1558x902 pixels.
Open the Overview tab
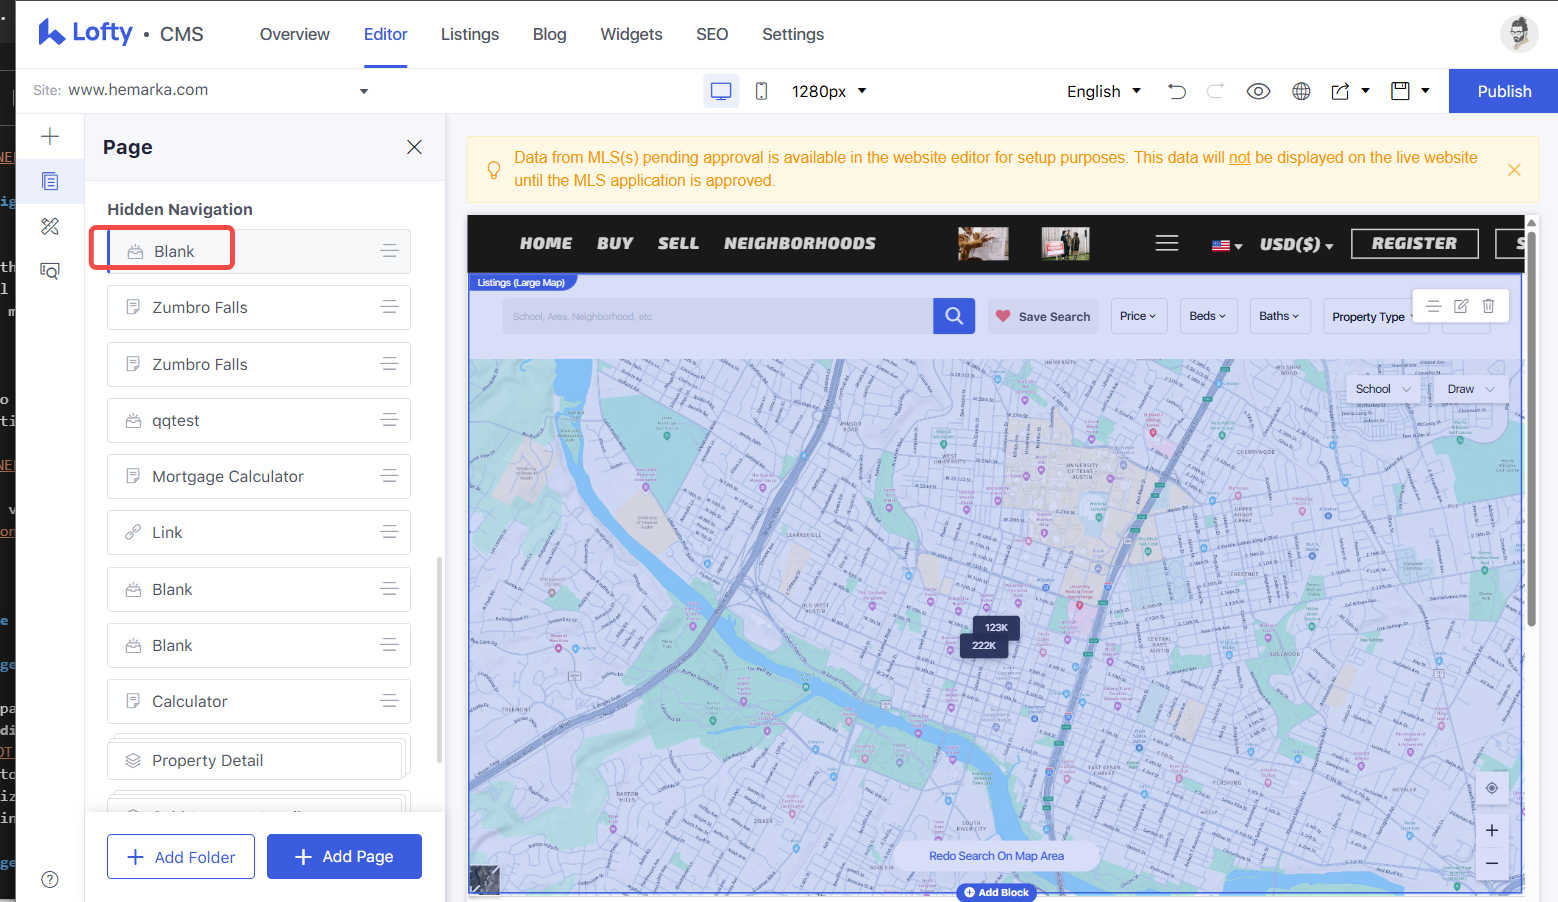[295, 34]
